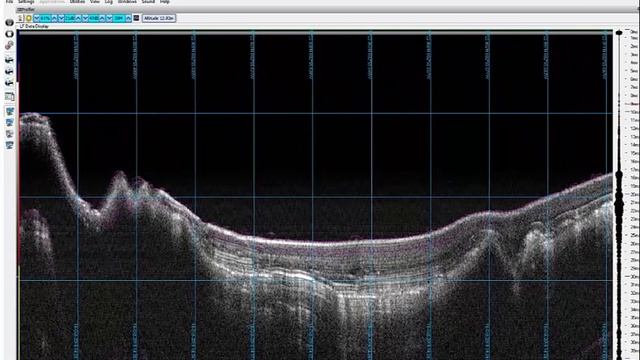The width and height of the screenshot is (640, 360).
Task: Decrease the third cyan toolbar value
Action: tap(84, 18)
